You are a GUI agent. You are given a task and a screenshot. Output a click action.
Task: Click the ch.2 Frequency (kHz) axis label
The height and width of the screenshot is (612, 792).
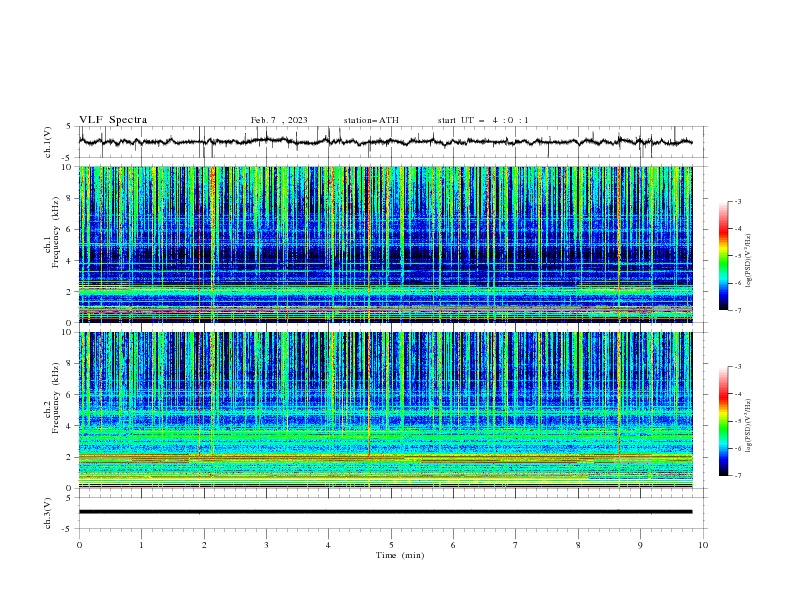[52, 397]
